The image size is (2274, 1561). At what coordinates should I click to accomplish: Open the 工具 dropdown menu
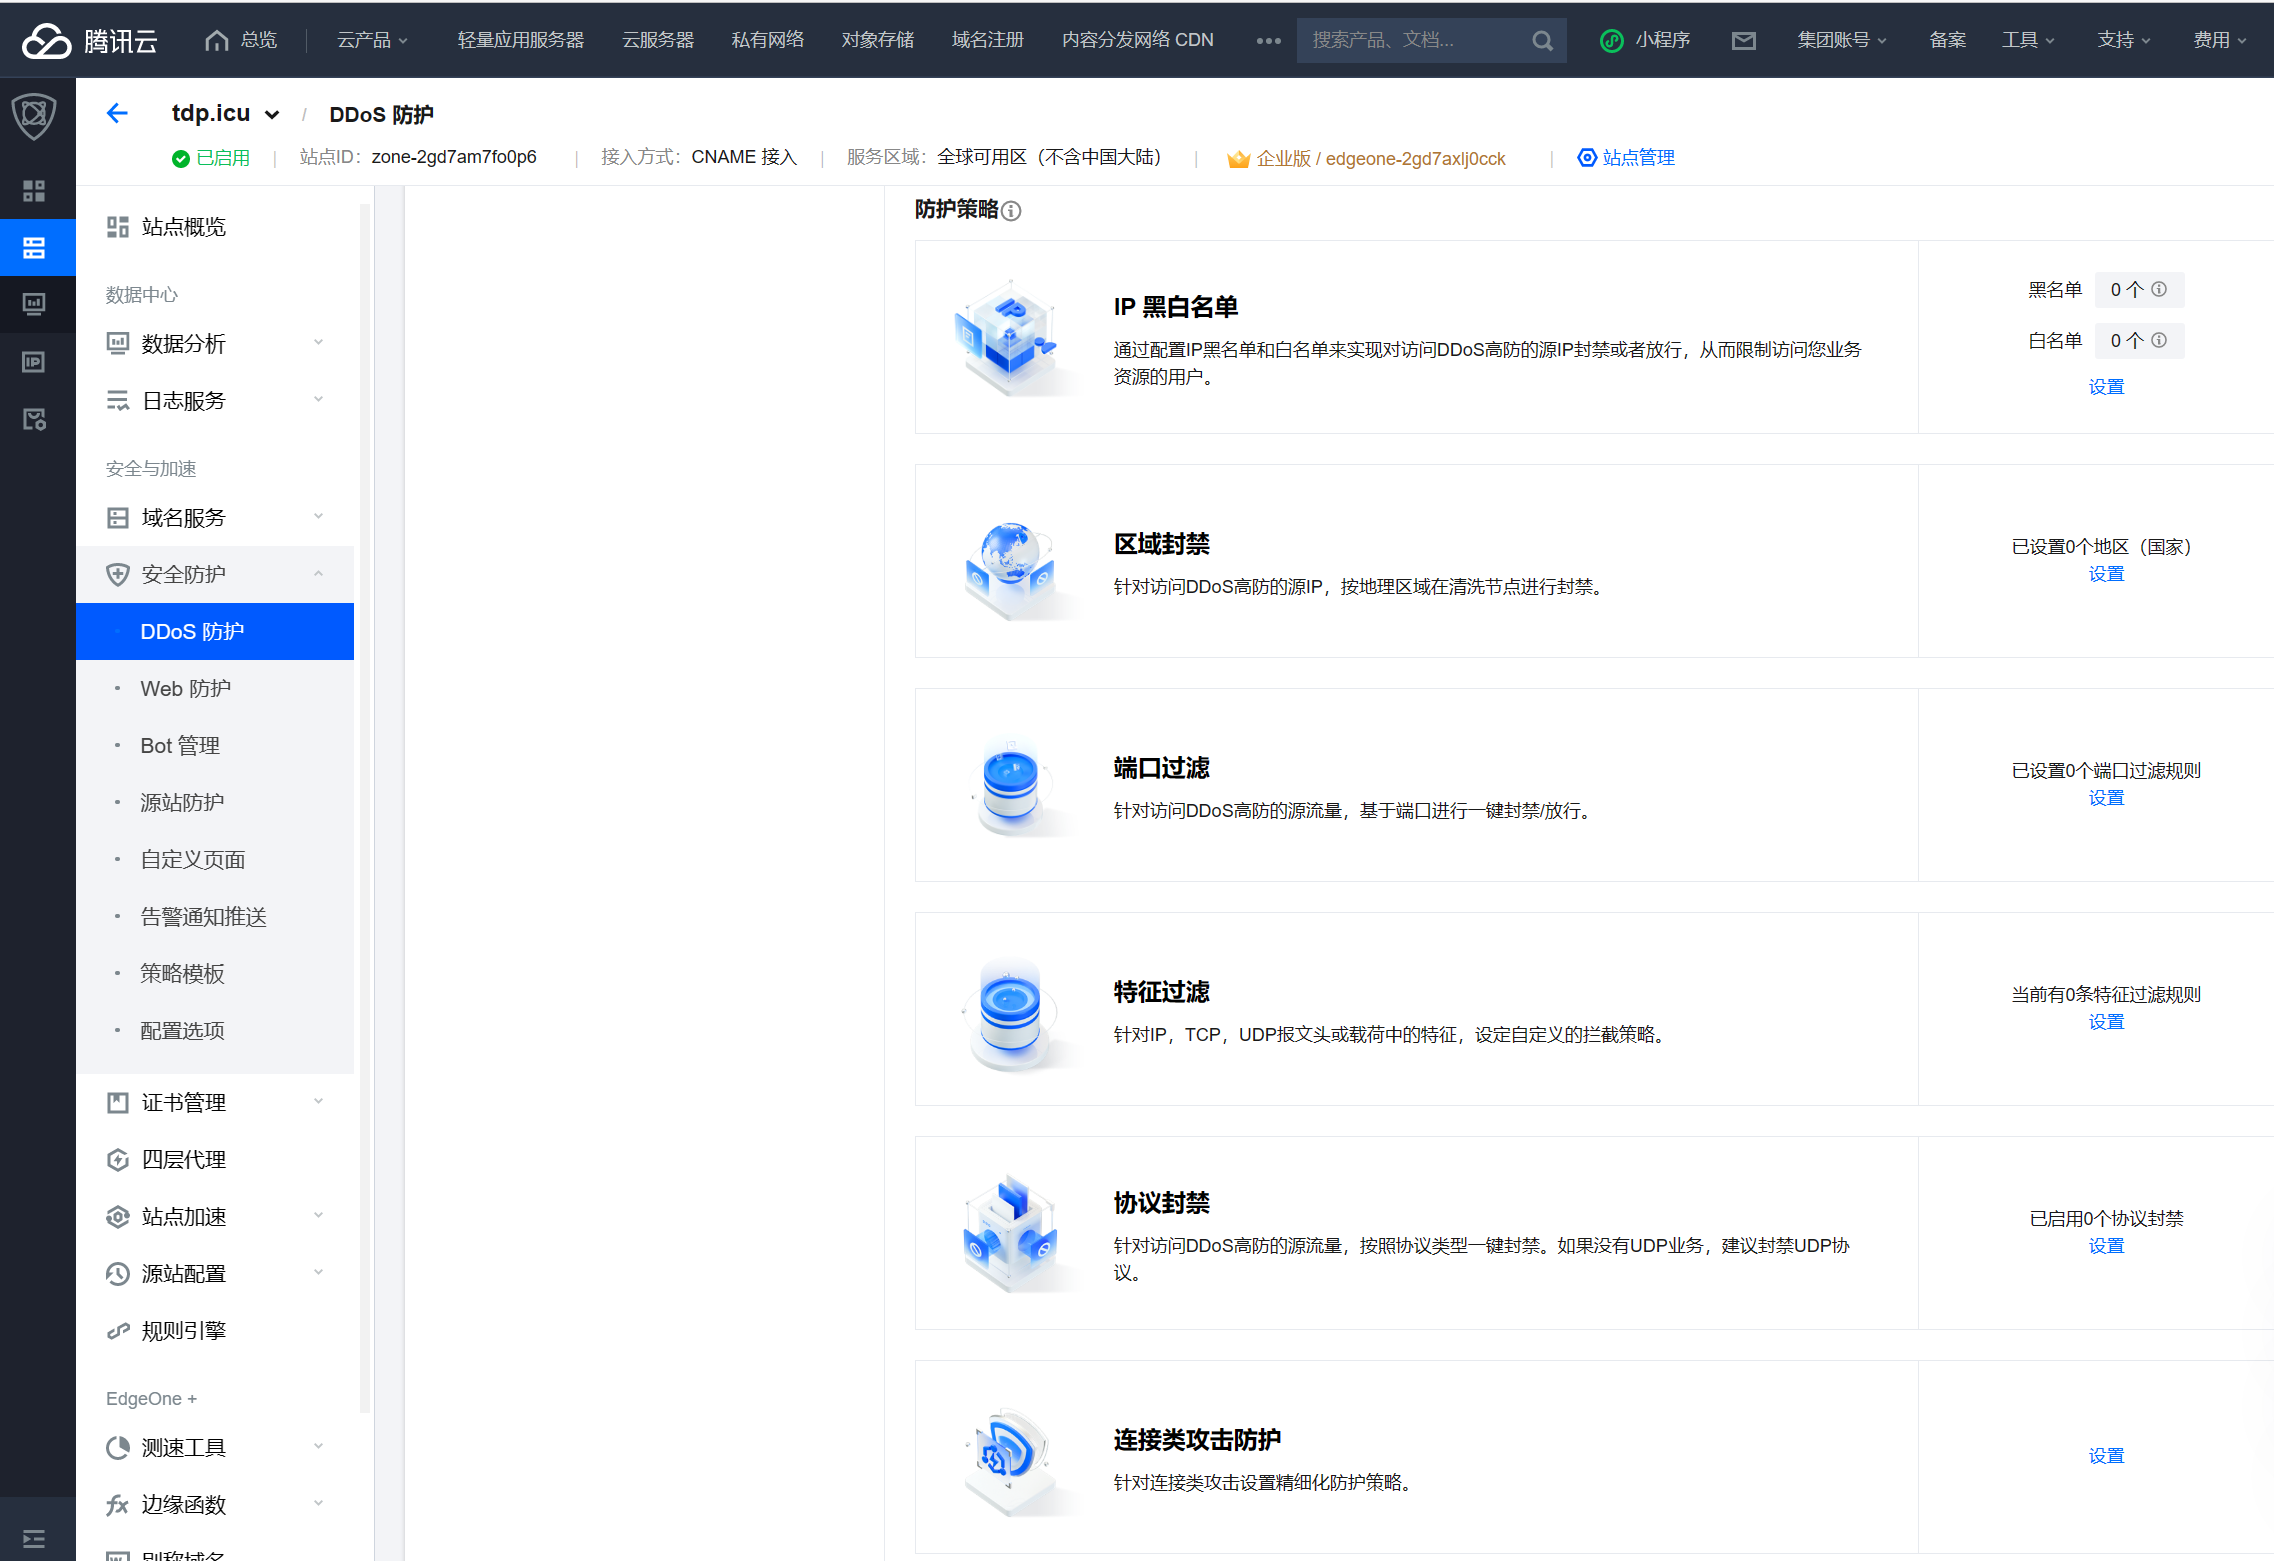2028,40
